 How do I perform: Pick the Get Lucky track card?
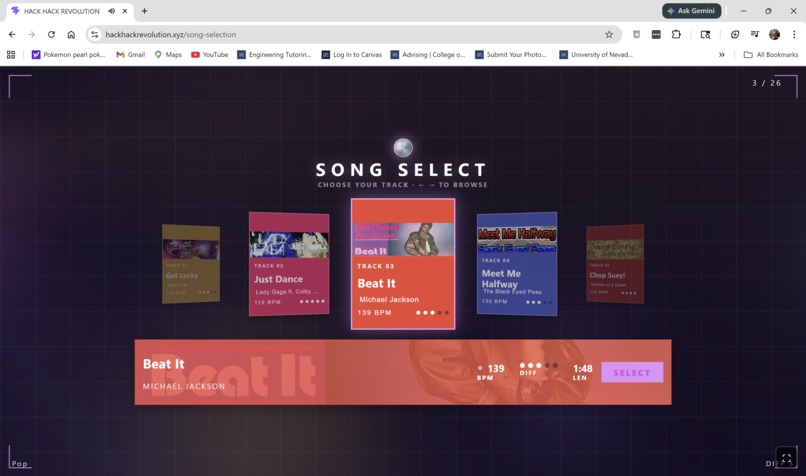pyautogui.click(x=191, y=264)
